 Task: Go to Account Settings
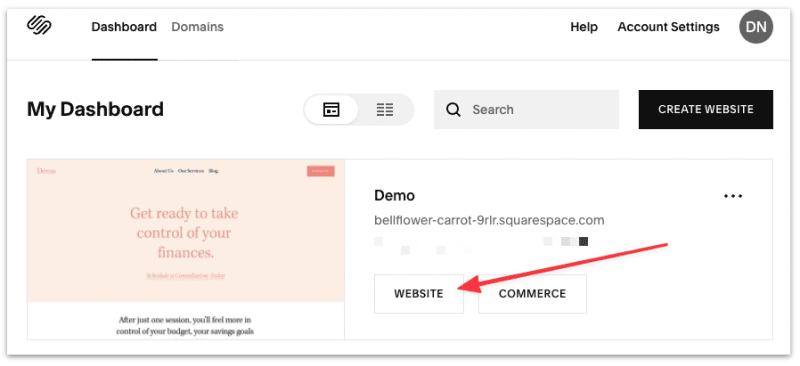pos(668,27)
